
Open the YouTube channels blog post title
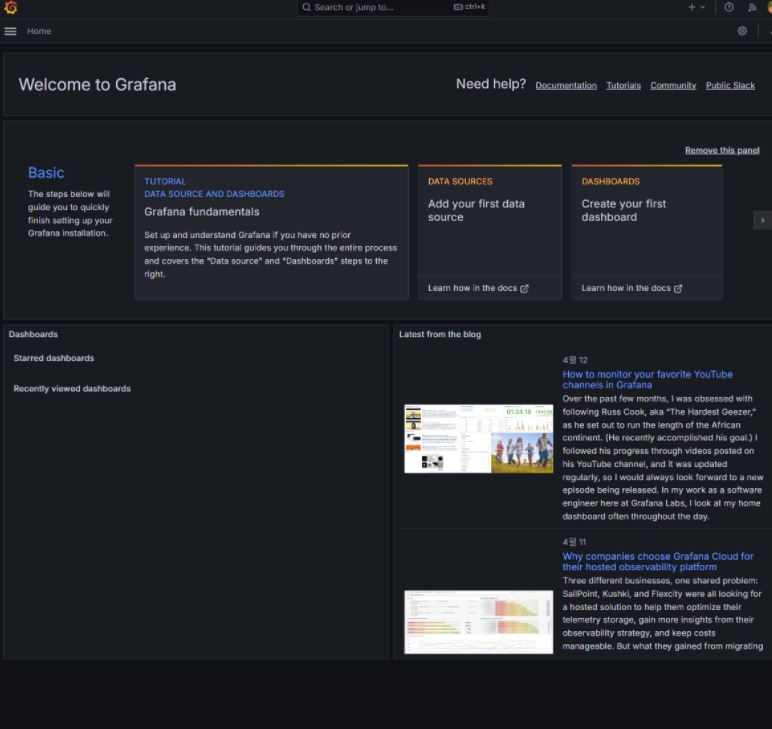pos(647,380)
